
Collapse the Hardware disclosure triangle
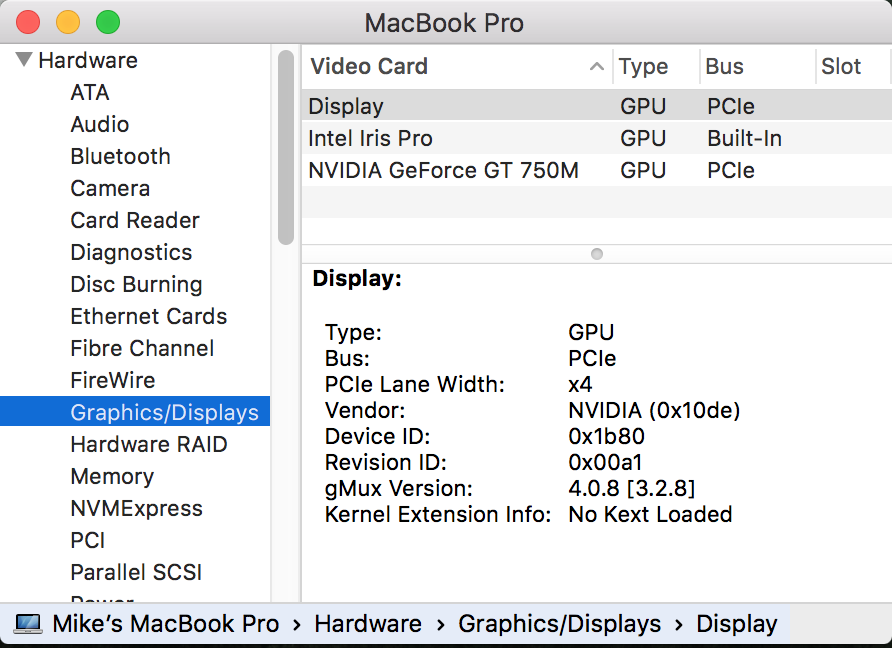tap(24, 60)
